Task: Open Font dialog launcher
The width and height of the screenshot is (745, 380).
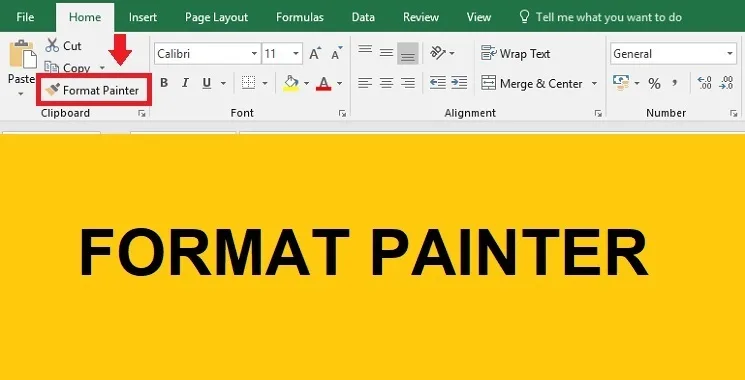Action: click(x=342, y=113)
